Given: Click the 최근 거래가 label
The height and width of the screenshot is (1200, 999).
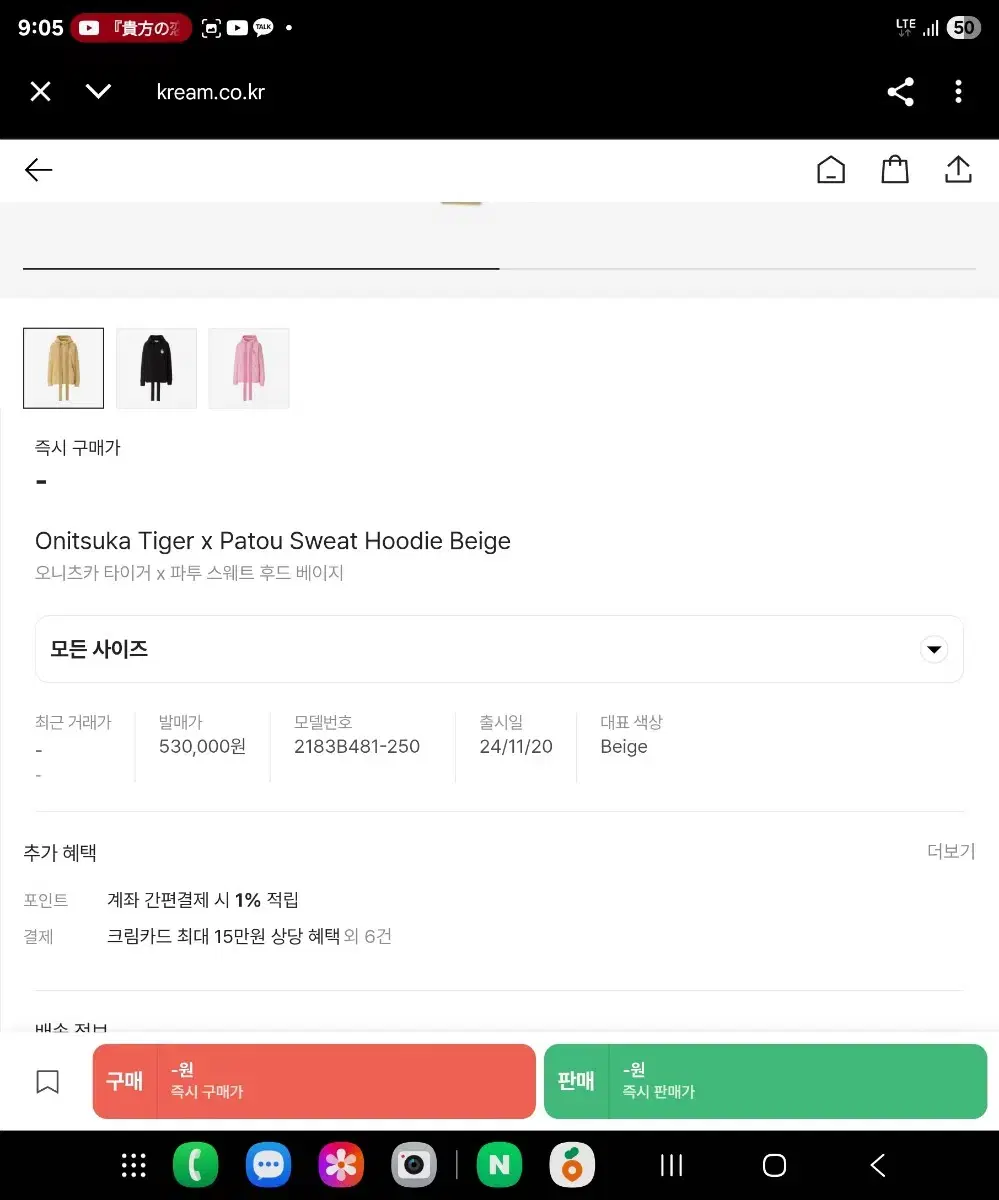Looking at the screenshot, I should pyautogui.click(x=73, y=722).
